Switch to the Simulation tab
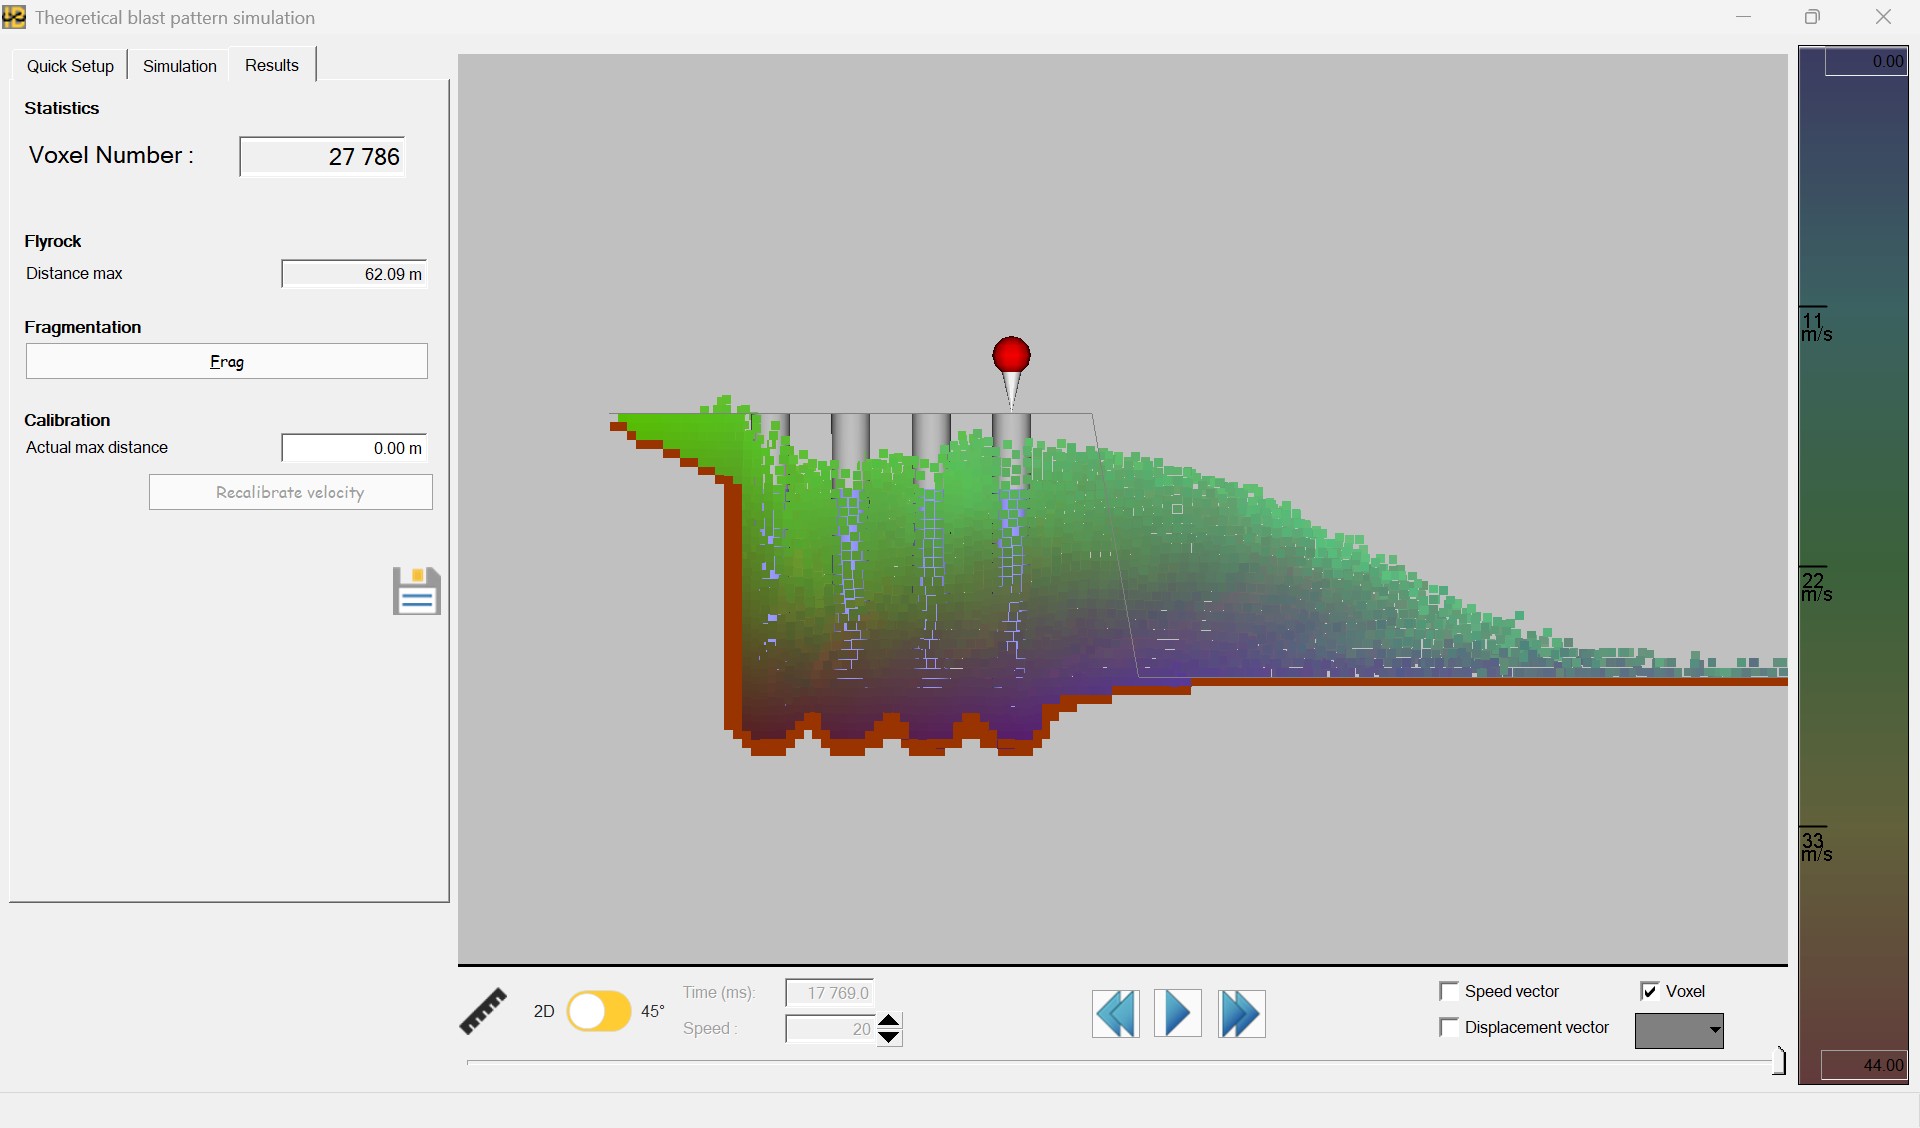 pos(179,65)
